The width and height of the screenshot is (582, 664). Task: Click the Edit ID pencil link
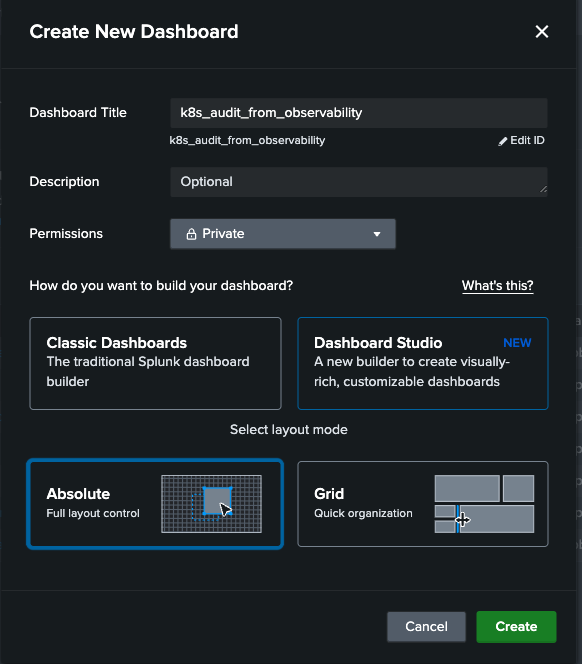521,141
